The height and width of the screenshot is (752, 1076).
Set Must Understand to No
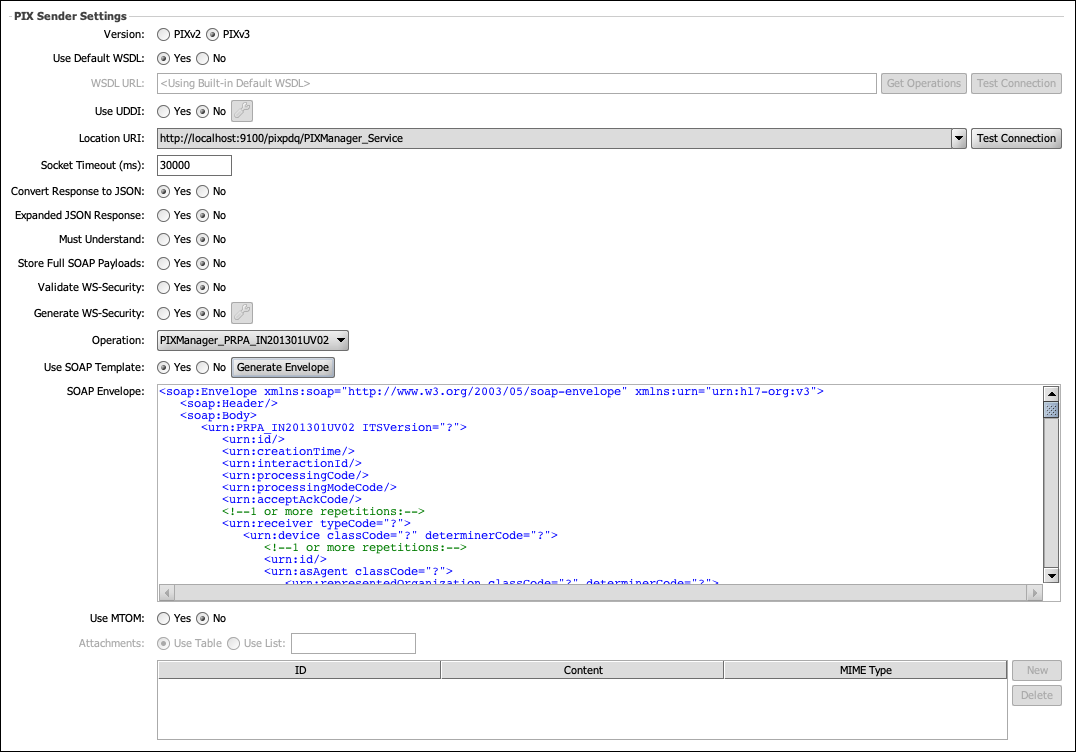click(202, 239)
